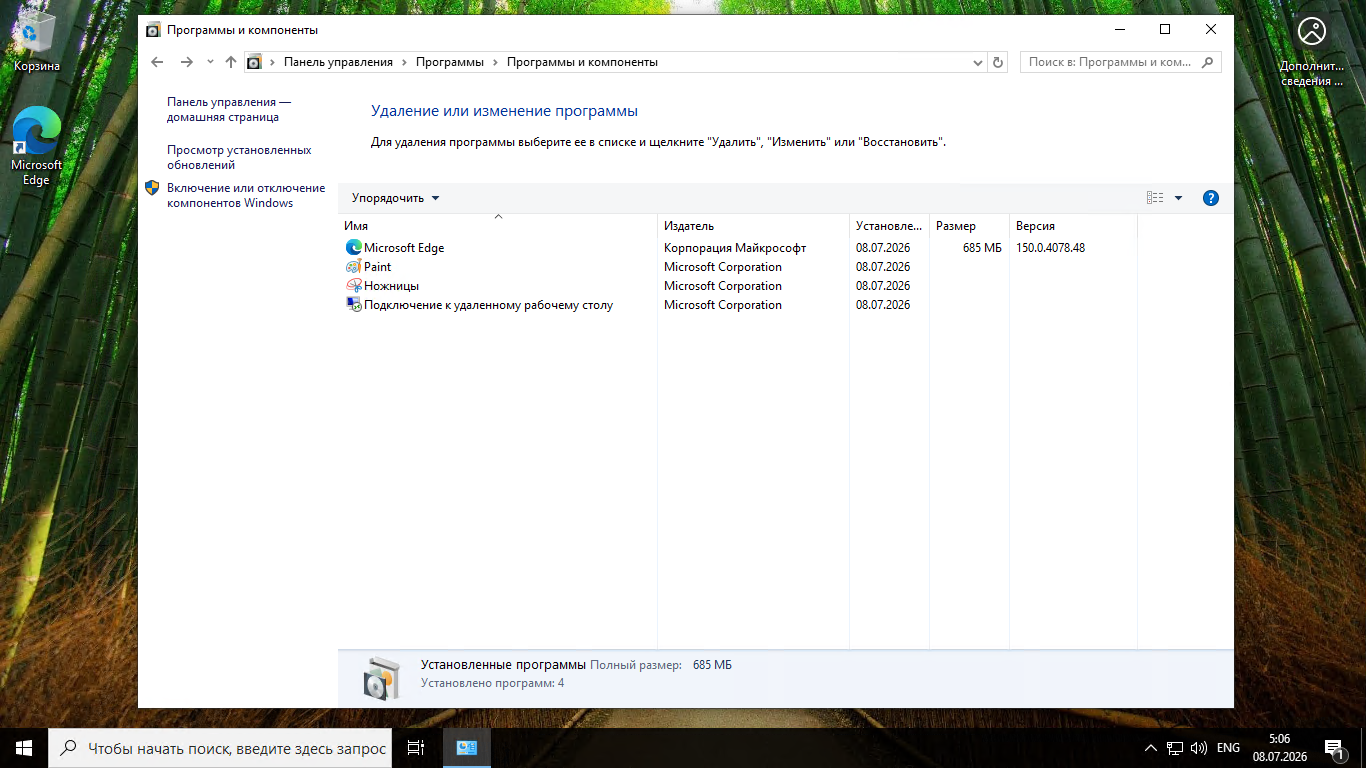The height and width of the screenshot is (768, 1366).
Task: Click the Дополнит. сведения desktop icon
Action: pos(1312,52)
